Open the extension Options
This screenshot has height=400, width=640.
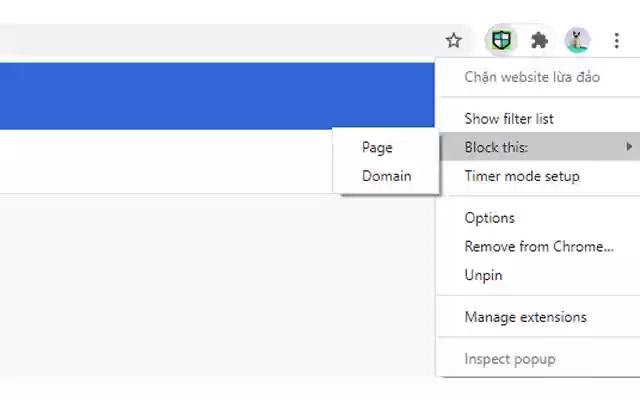pyautogui.click(x=490, y=218)
